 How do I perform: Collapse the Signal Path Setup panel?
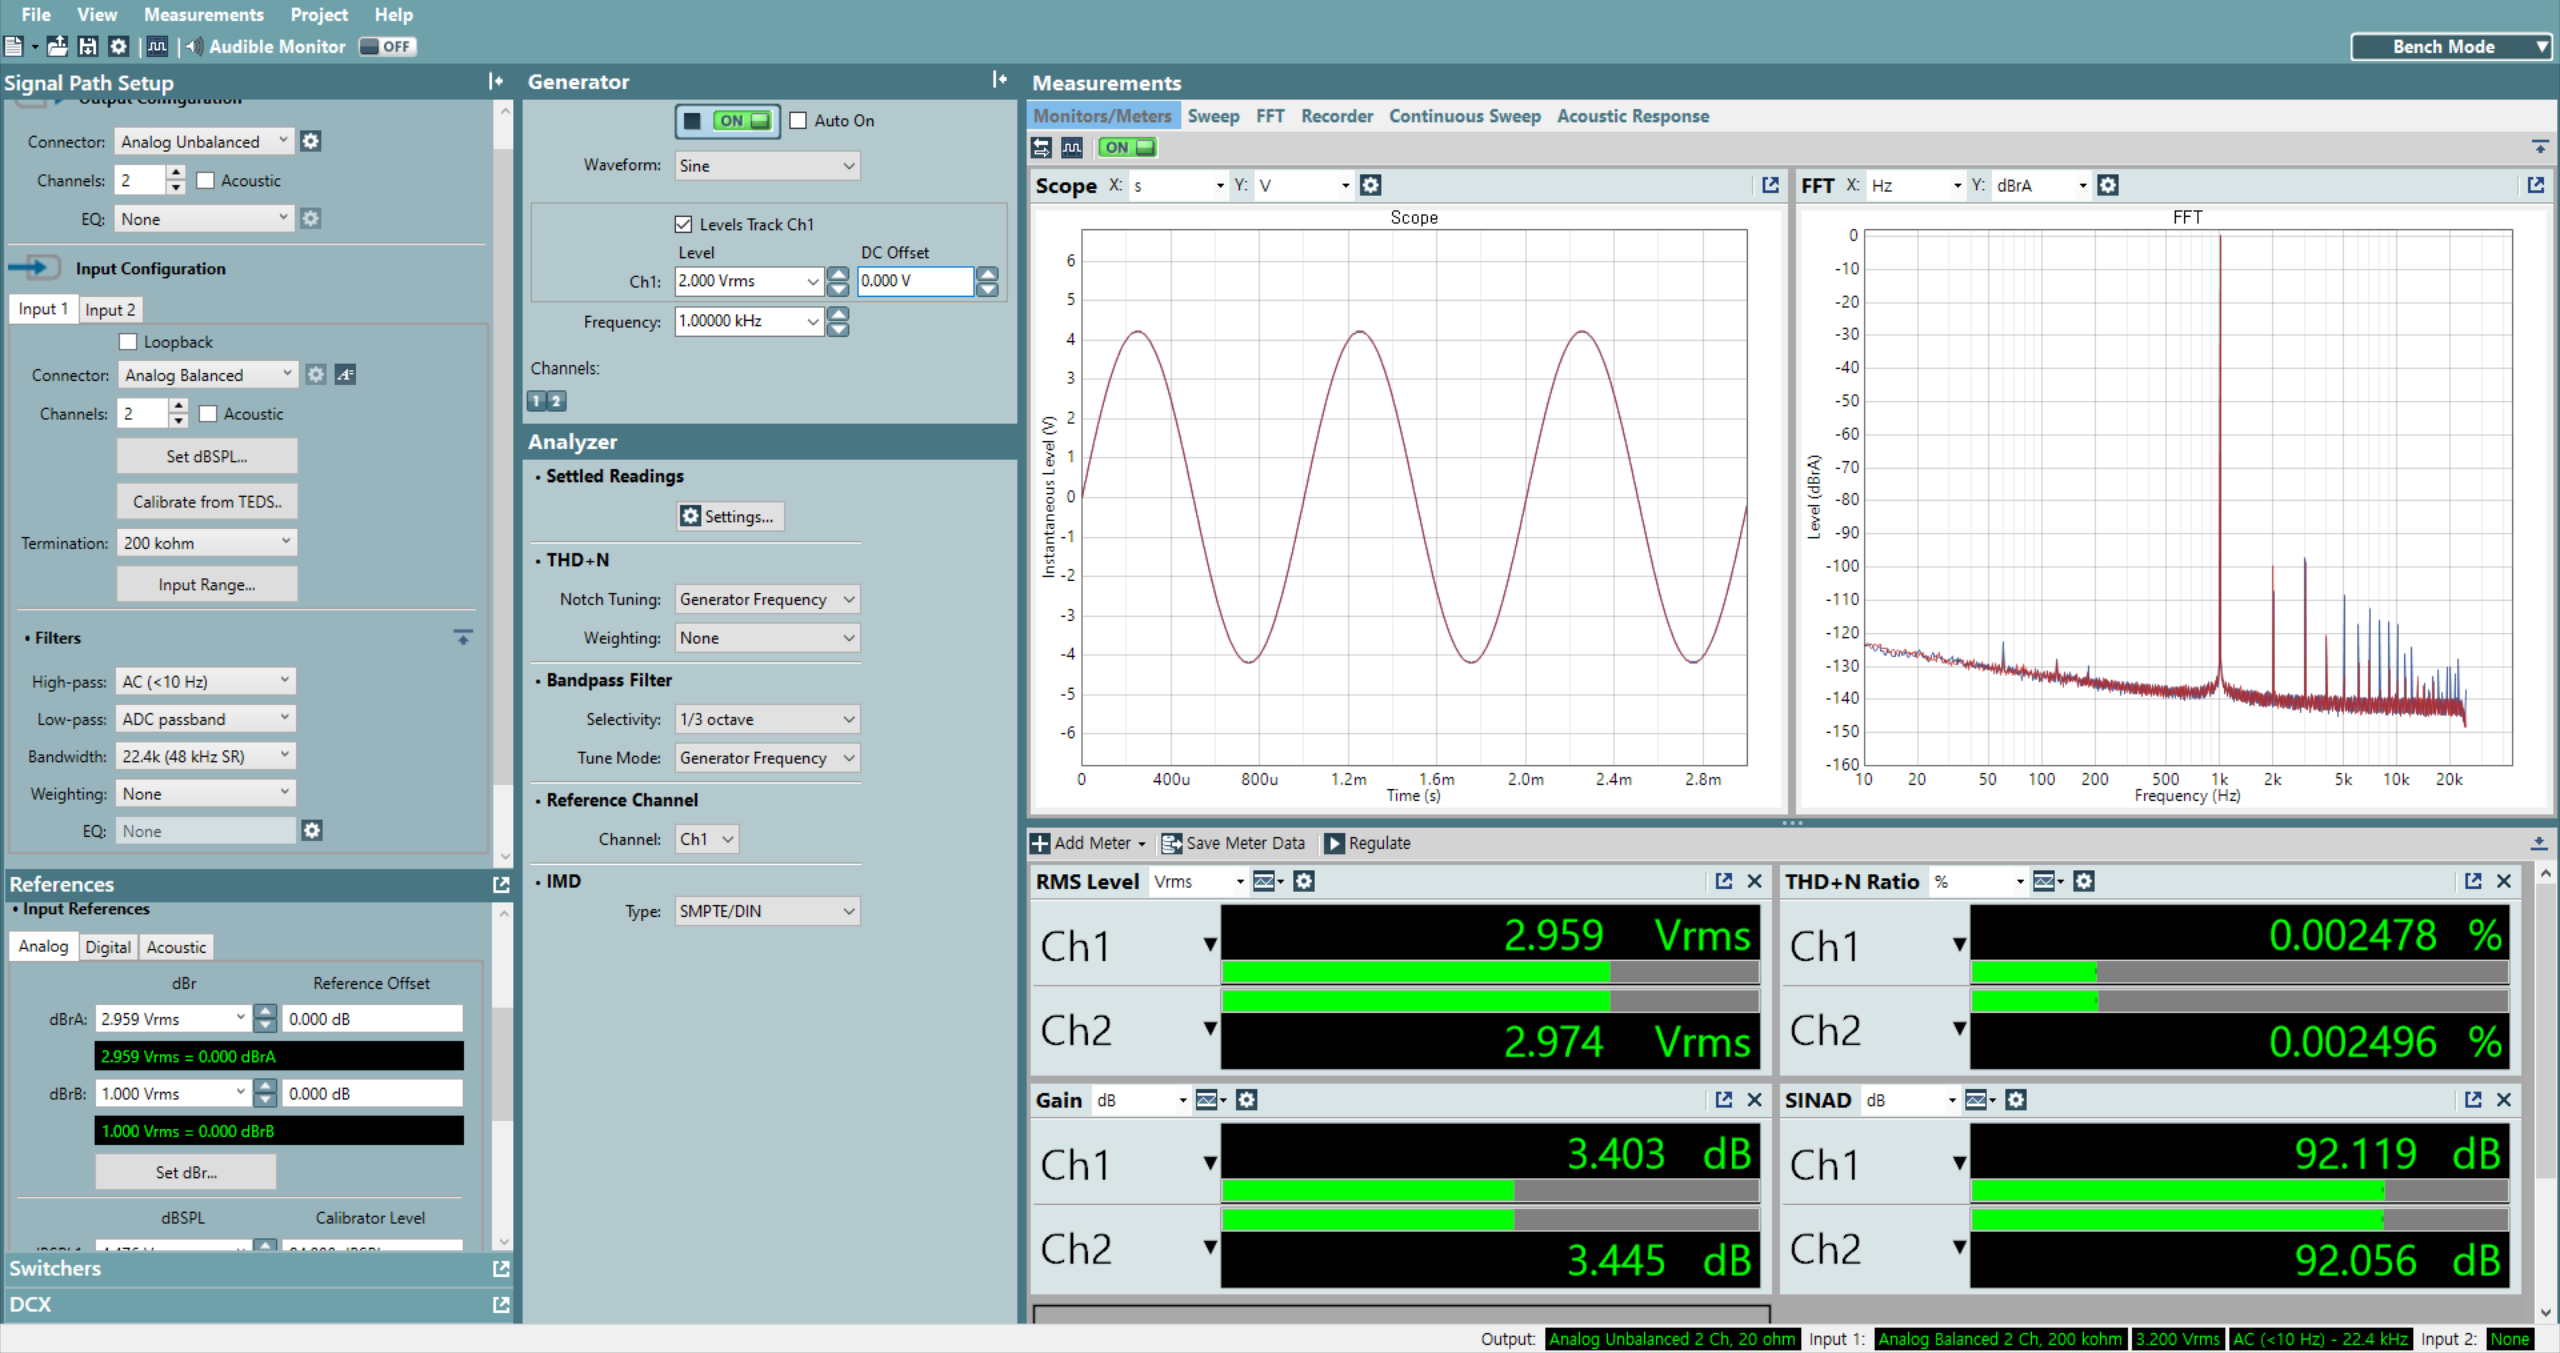pyautogui.click(x=496, y=81)
